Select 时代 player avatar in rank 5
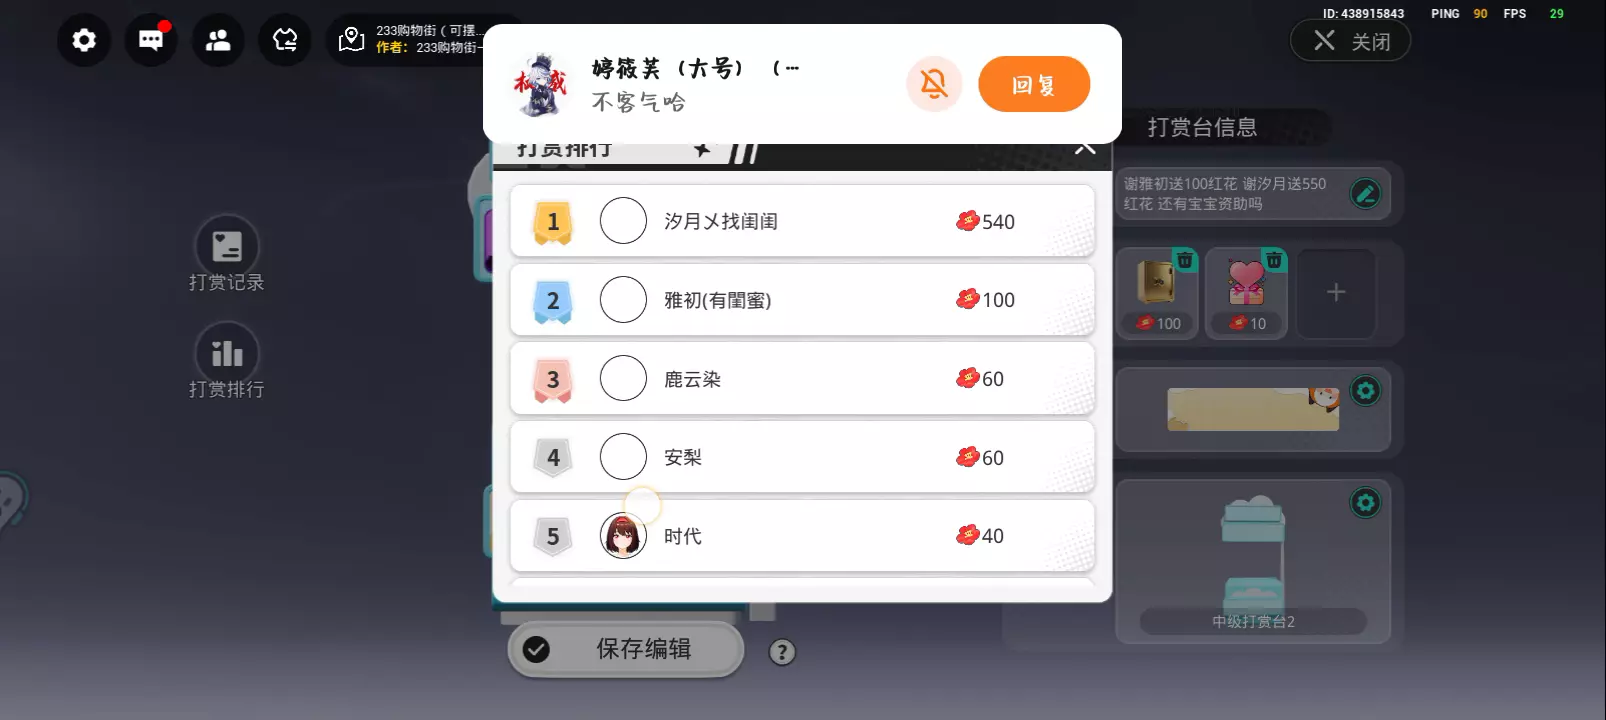 tap(623, 536)
